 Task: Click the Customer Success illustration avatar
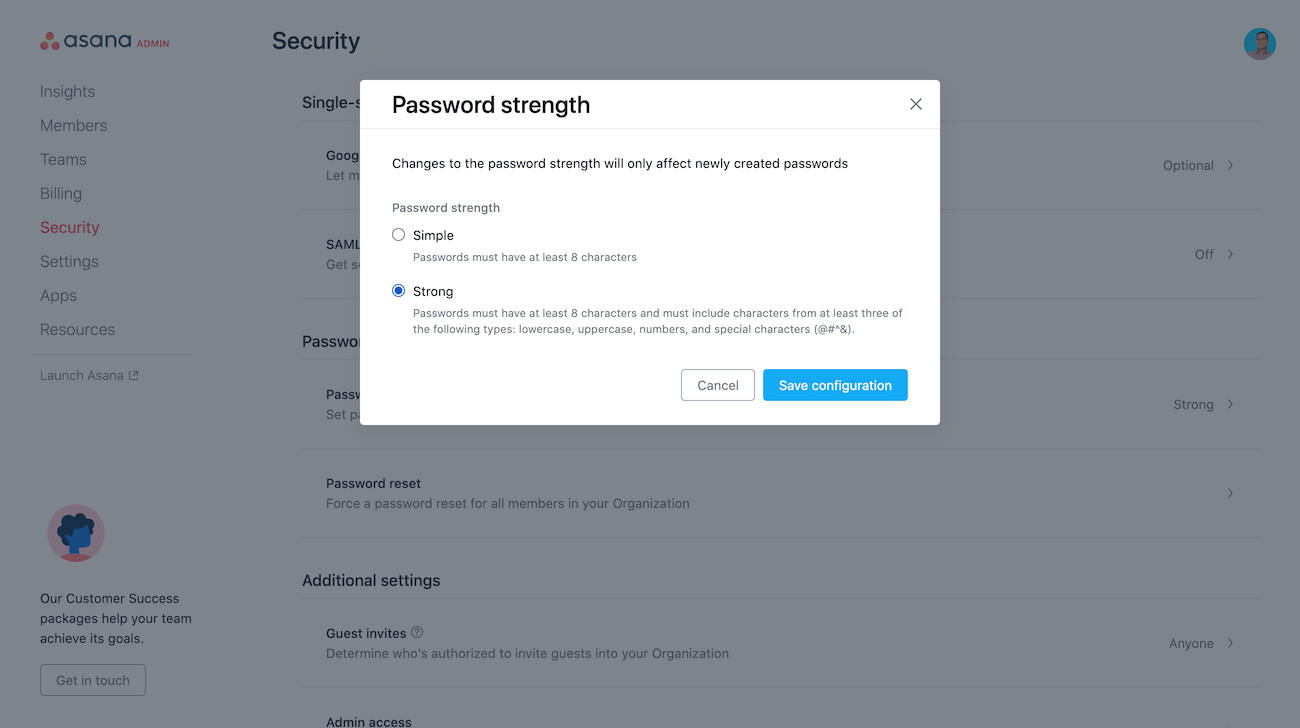click(x=76, y=533)
